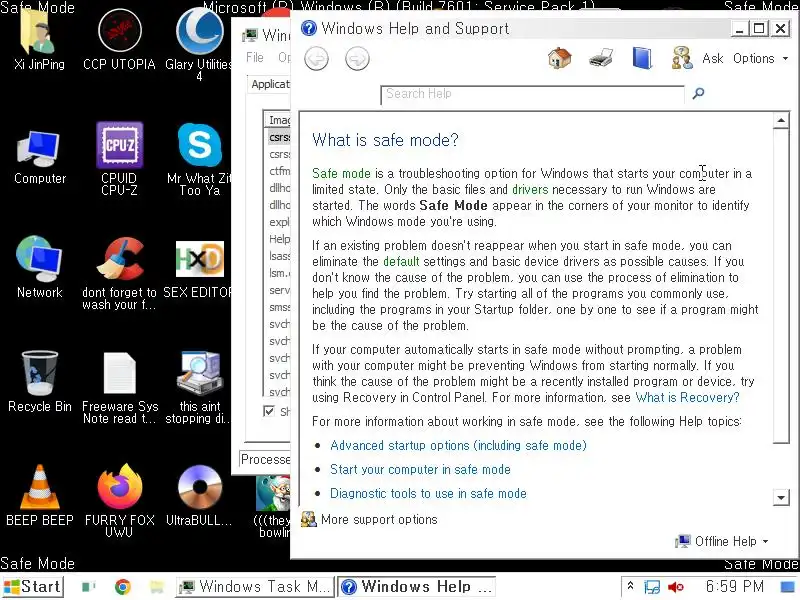Launch Chrome from the taskbar

tap(122, 587)
